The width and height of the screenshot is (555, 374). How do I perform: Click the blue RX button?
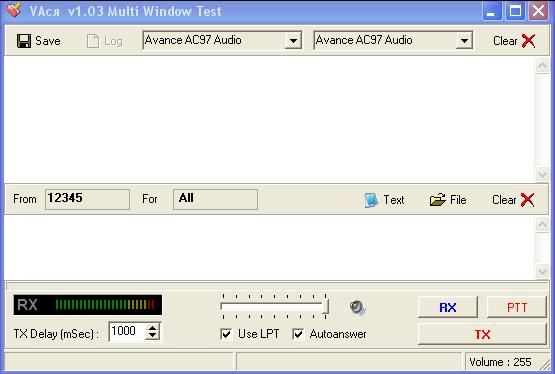point(448,307)
